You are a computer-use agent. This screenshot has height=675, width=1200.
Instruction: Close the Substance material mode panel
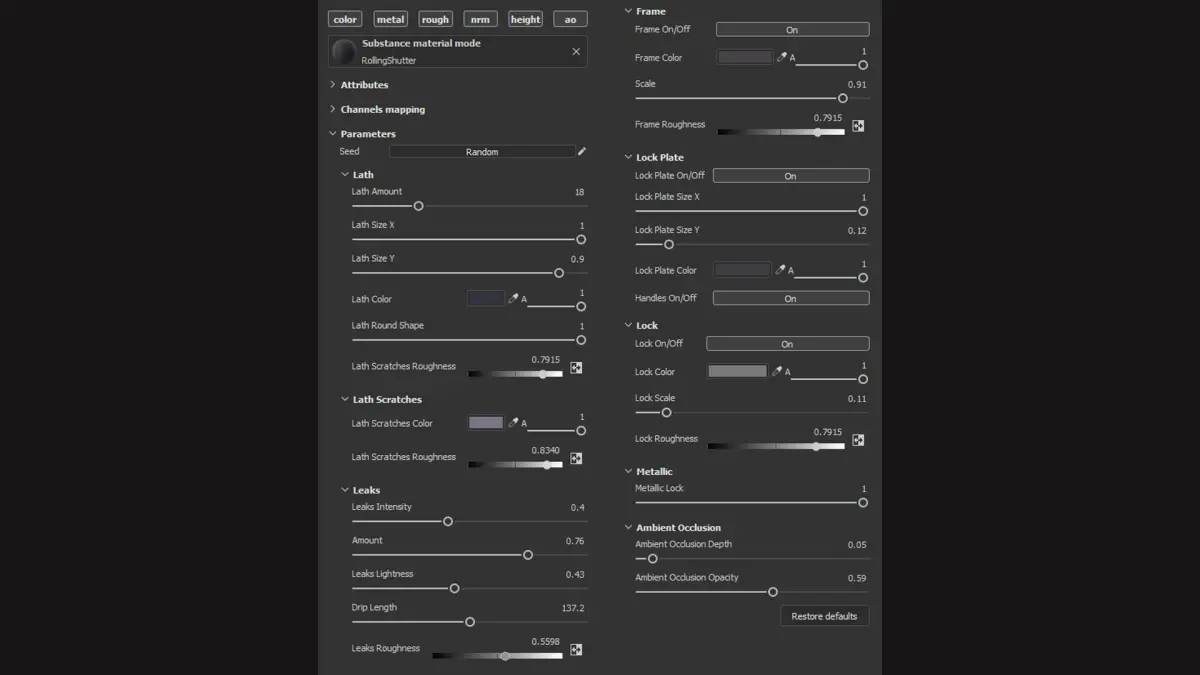[x=576, y=51]
